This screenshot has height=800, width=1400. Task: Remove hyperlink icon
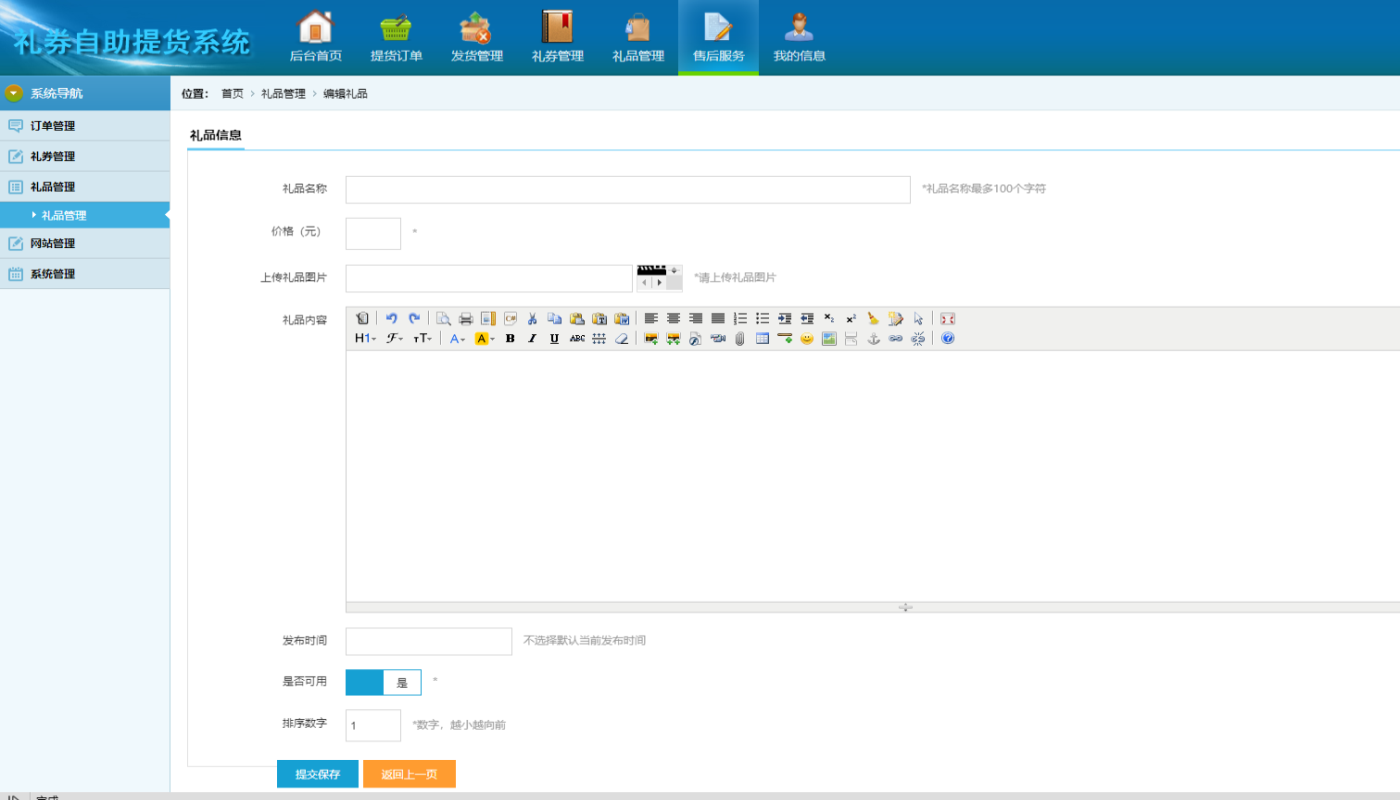click(918, 339)
